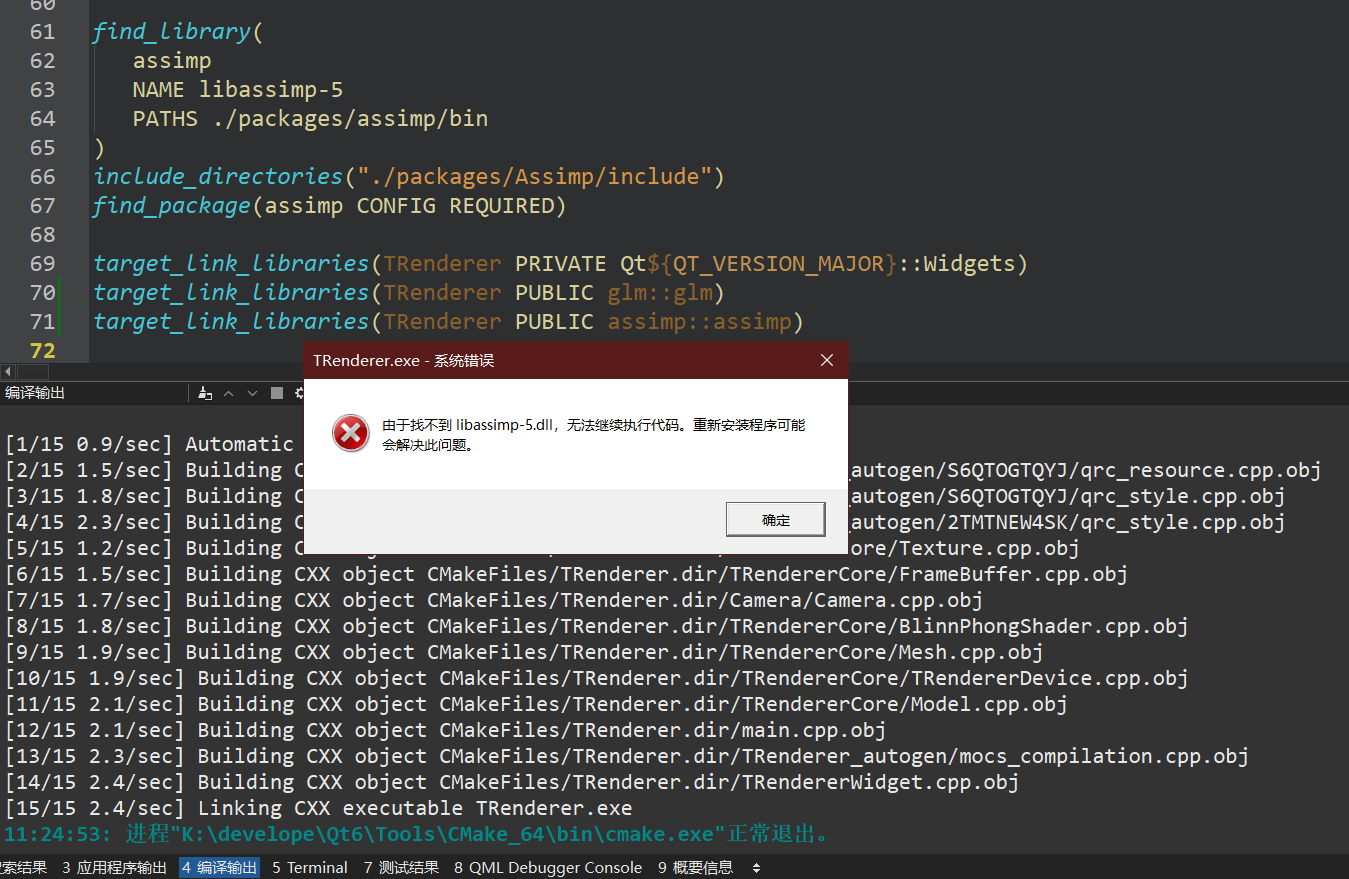This screenshot has width=1349, height=879.
Task: Open compile output settings gear
Action: [x=298, y=393]
